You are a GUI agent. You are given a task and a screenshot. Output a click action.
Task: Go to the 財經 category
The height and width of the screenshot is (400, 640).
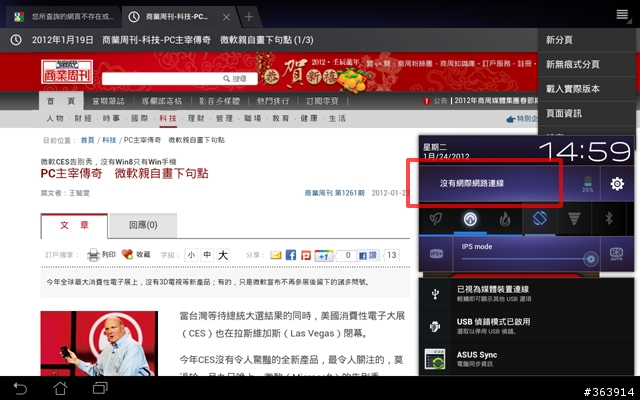point(83,119)
